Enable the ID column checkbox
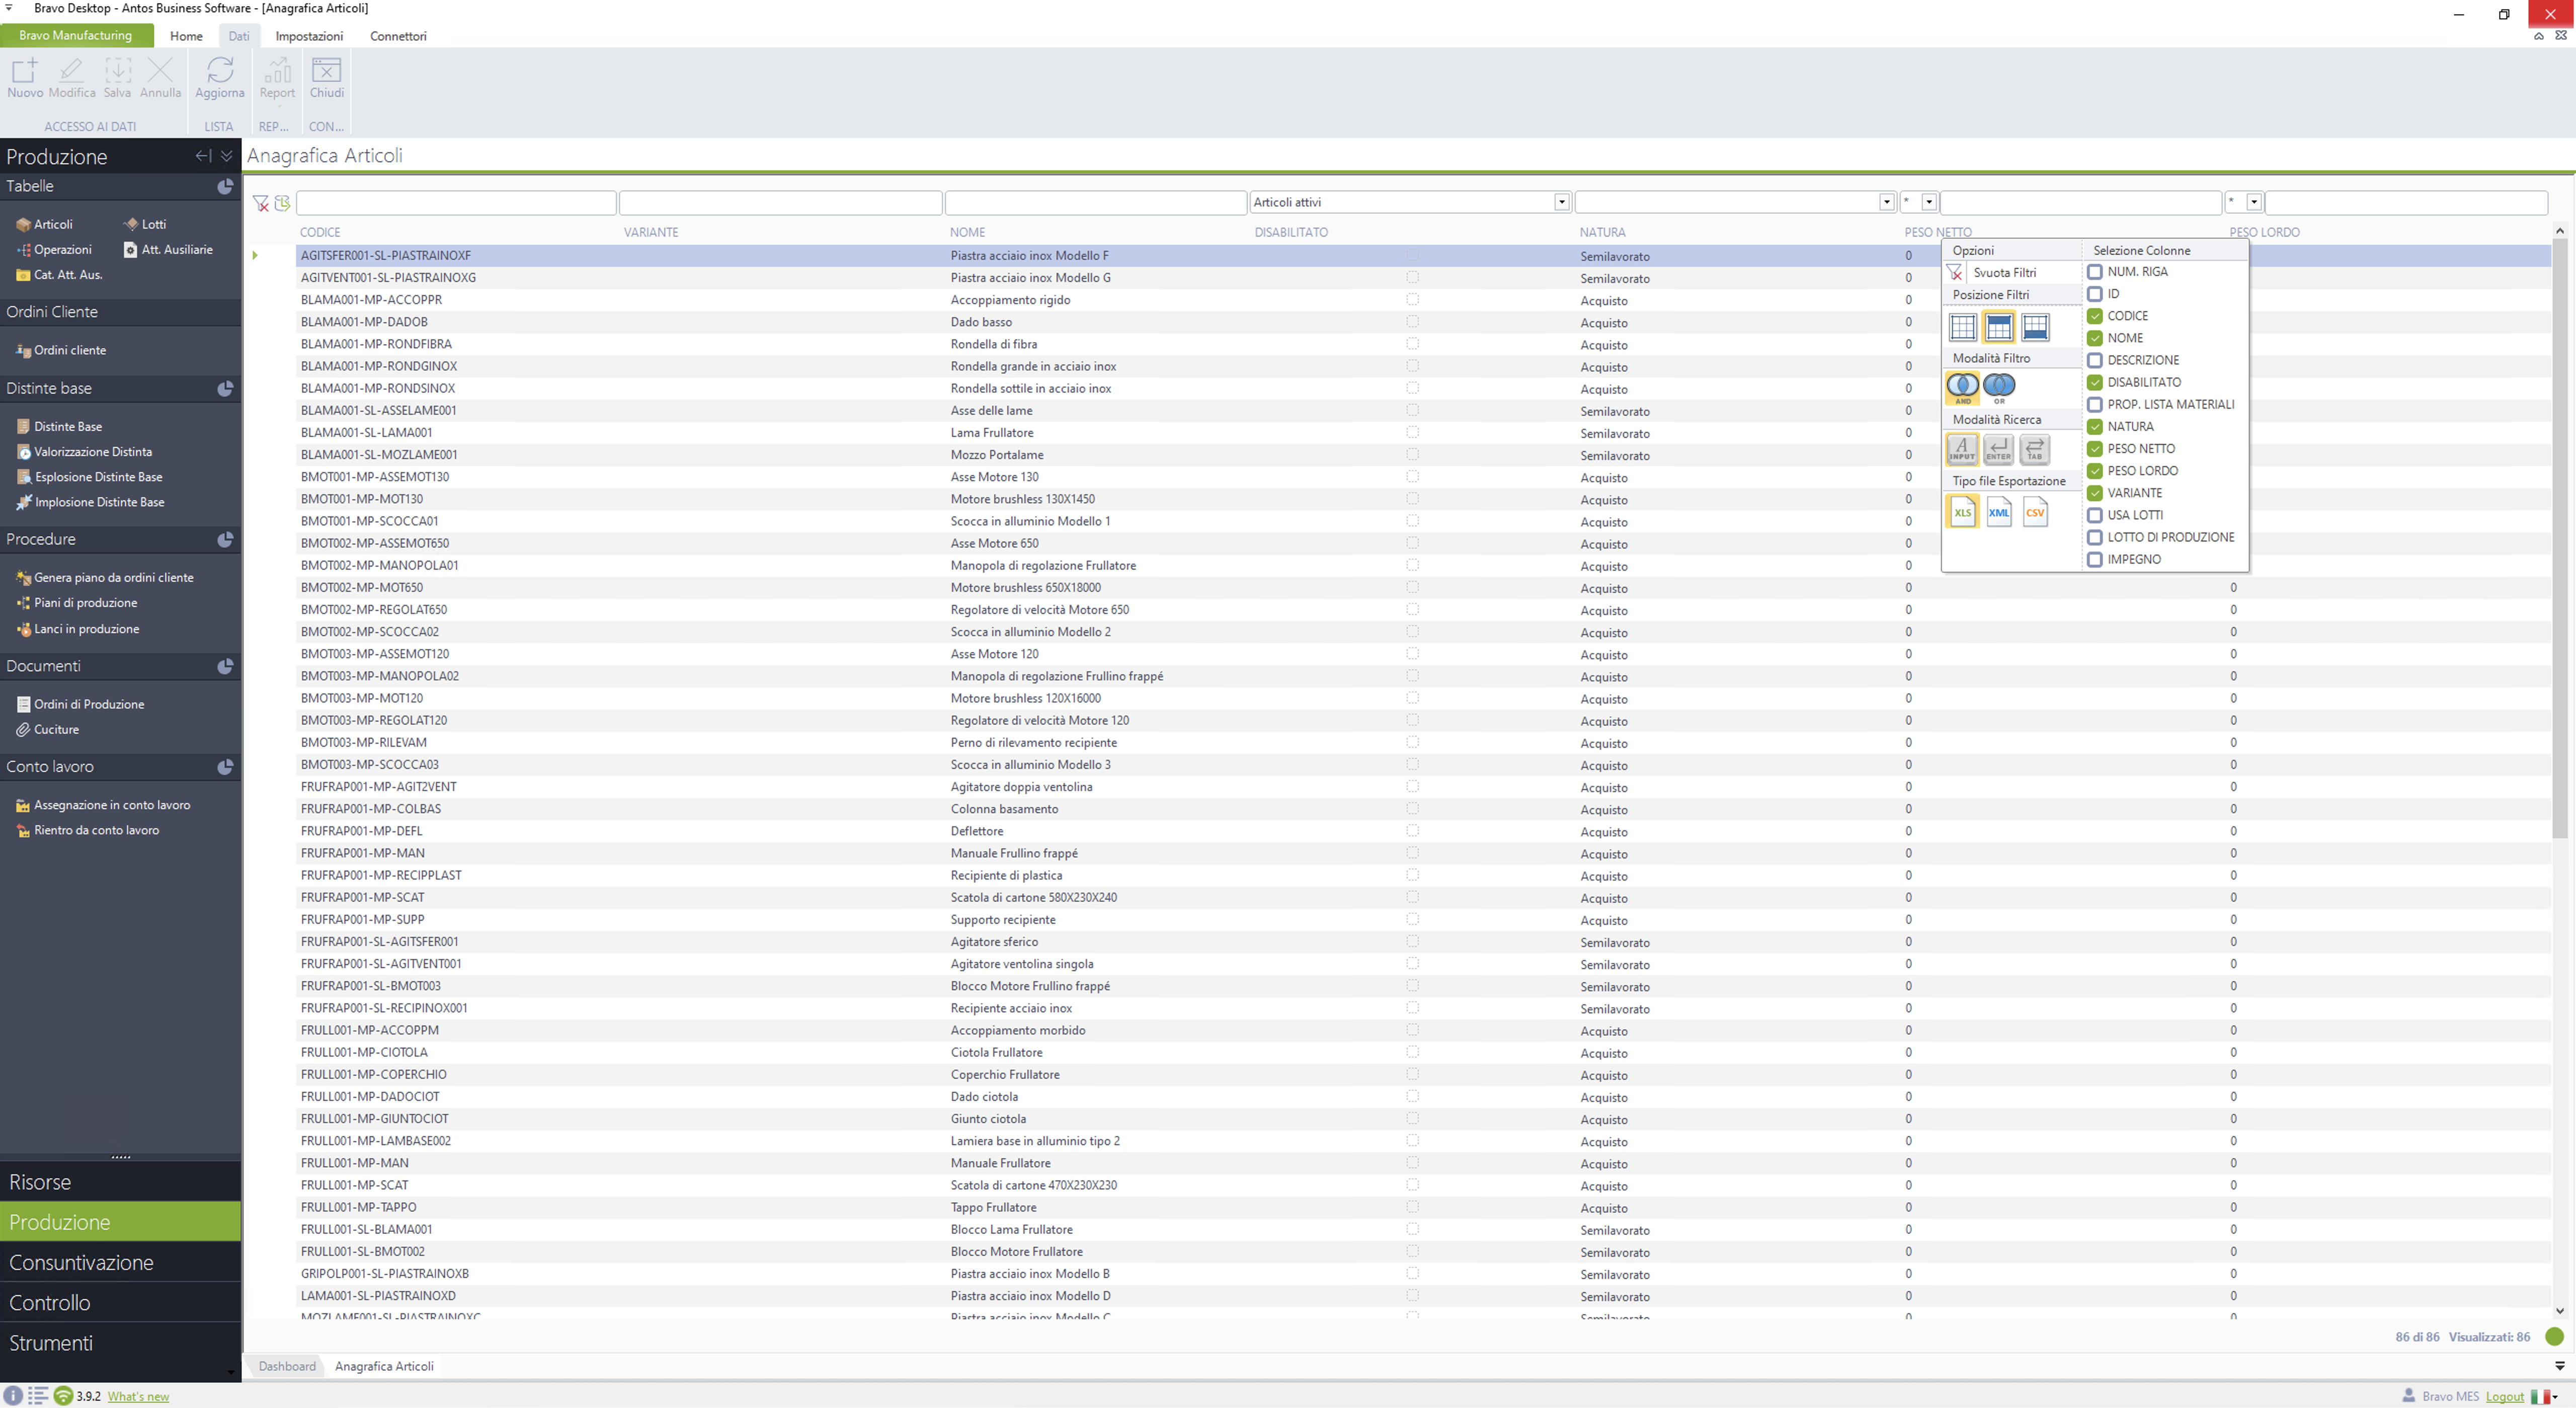 [x=2094, y=294]
